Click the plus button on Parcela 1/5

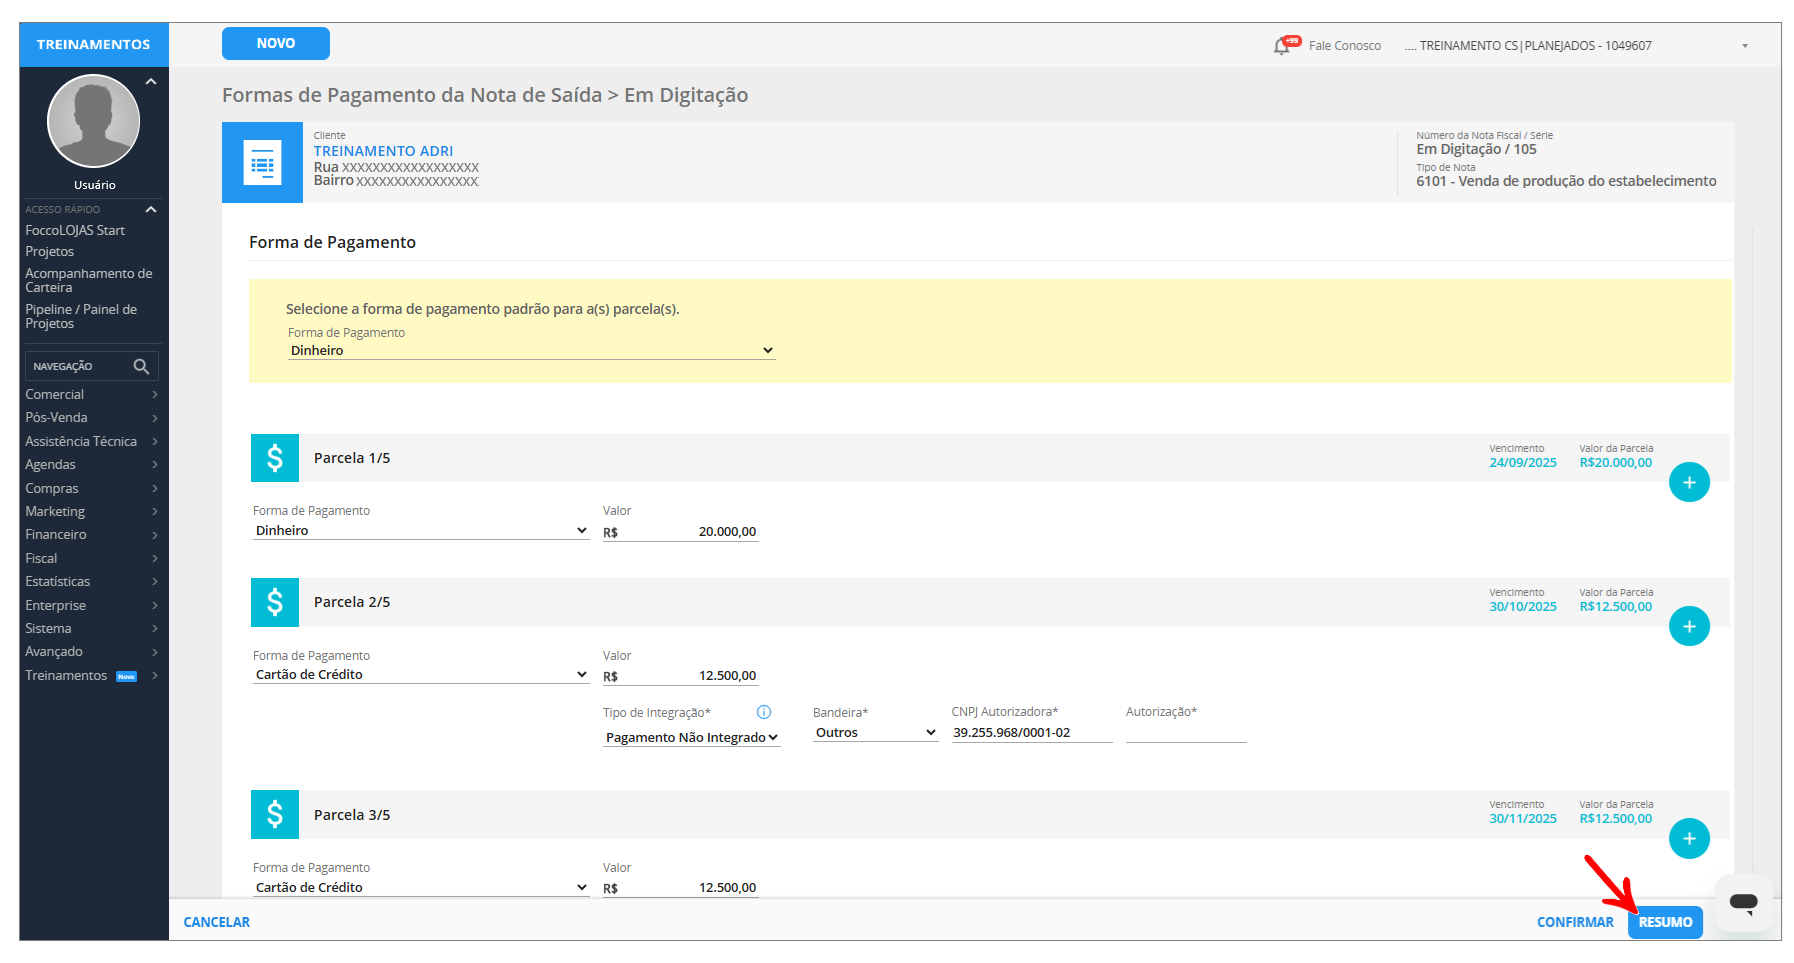(1688, 483)
